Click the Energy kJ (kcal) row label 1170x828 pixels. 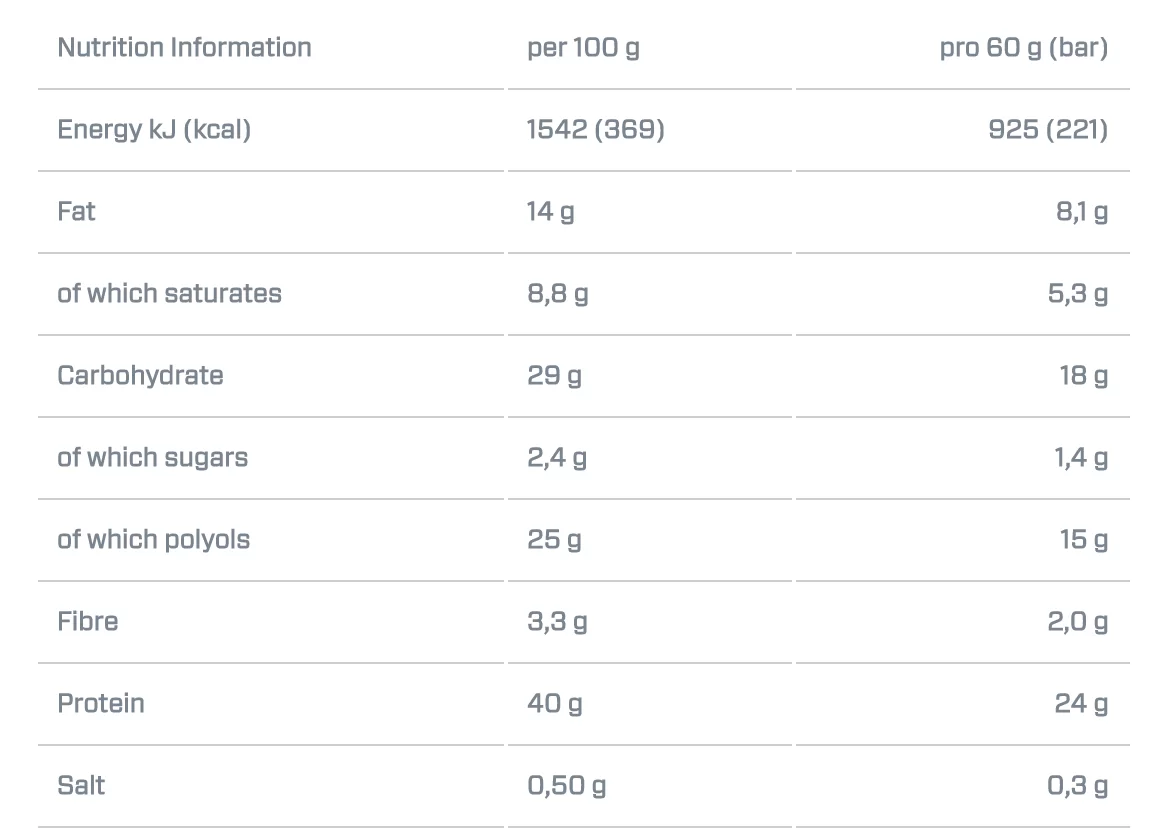[154, 130]
